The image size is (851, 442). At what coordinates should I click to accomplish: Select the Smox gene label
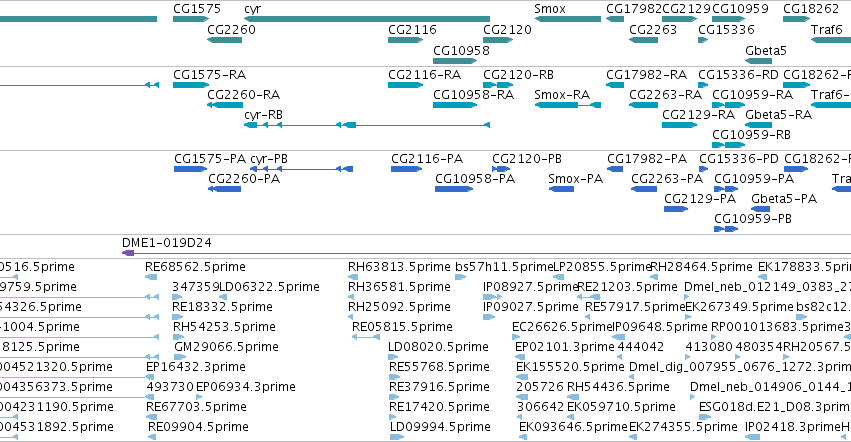coord(550,9)
